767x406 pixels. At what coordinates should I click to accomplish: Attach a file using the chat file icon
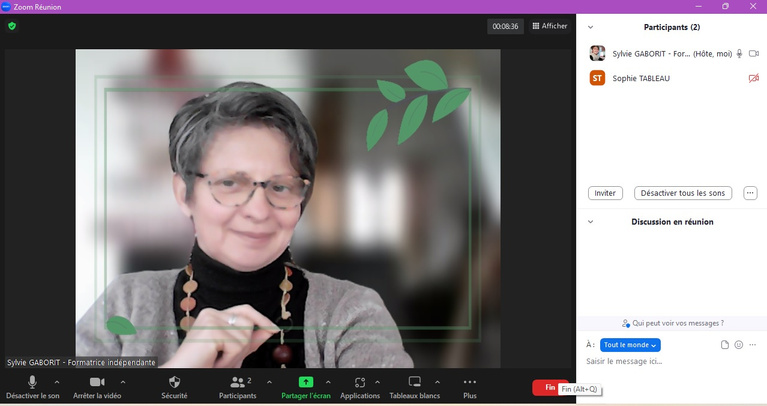725,345
